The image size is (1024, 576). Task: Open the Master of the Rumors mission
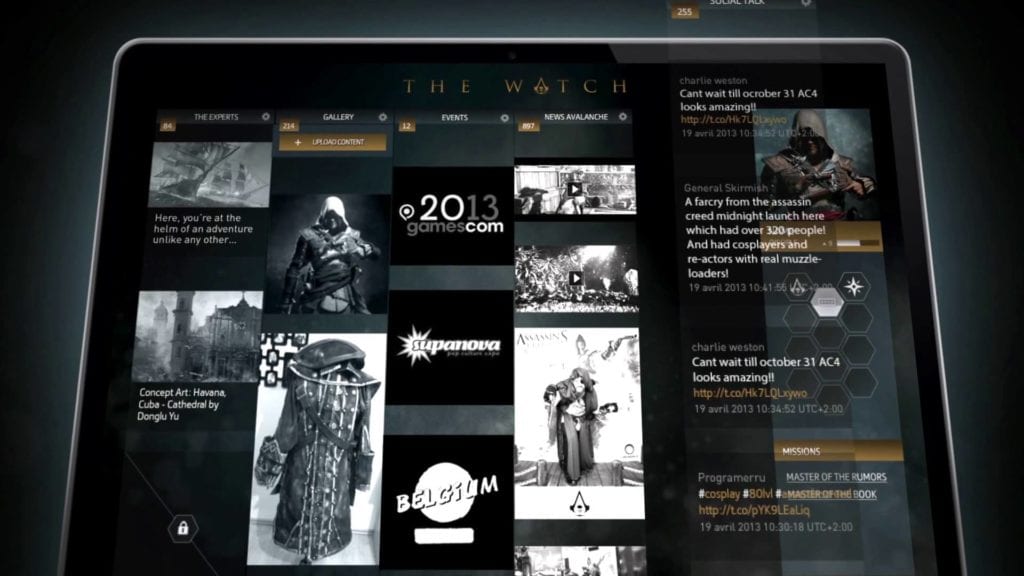point(836,477)
